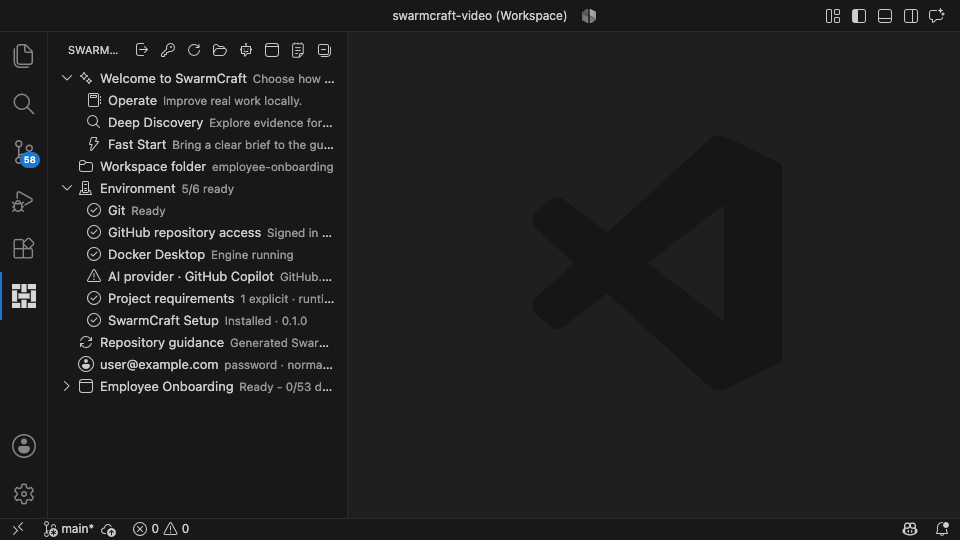Click the Workspace folder employee-onboarding row
This screenshot has width=960, height=540.
(x=197, y=167)
